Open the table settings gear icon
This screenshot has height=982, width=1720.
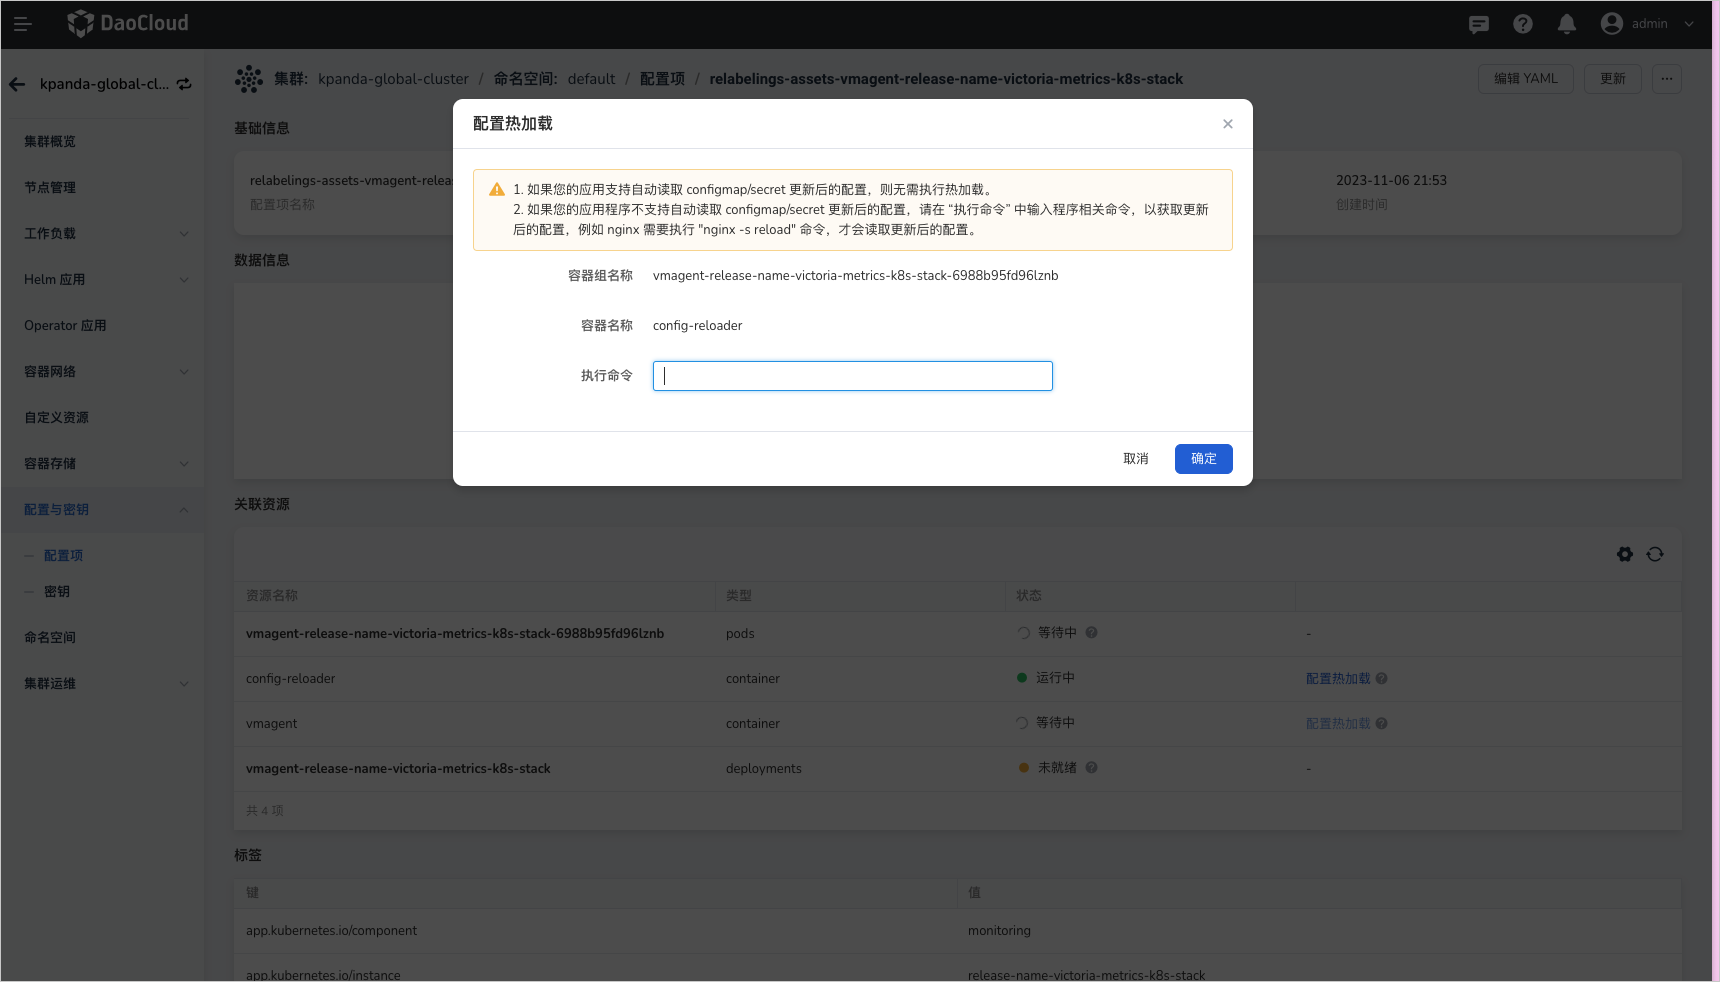coord(1625,555)
